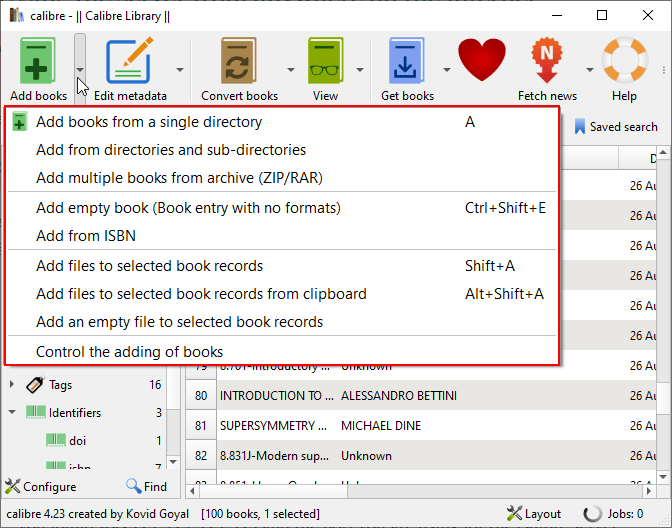
Task: Open the Add books dropdown arrow
Action: coord(80,69)
